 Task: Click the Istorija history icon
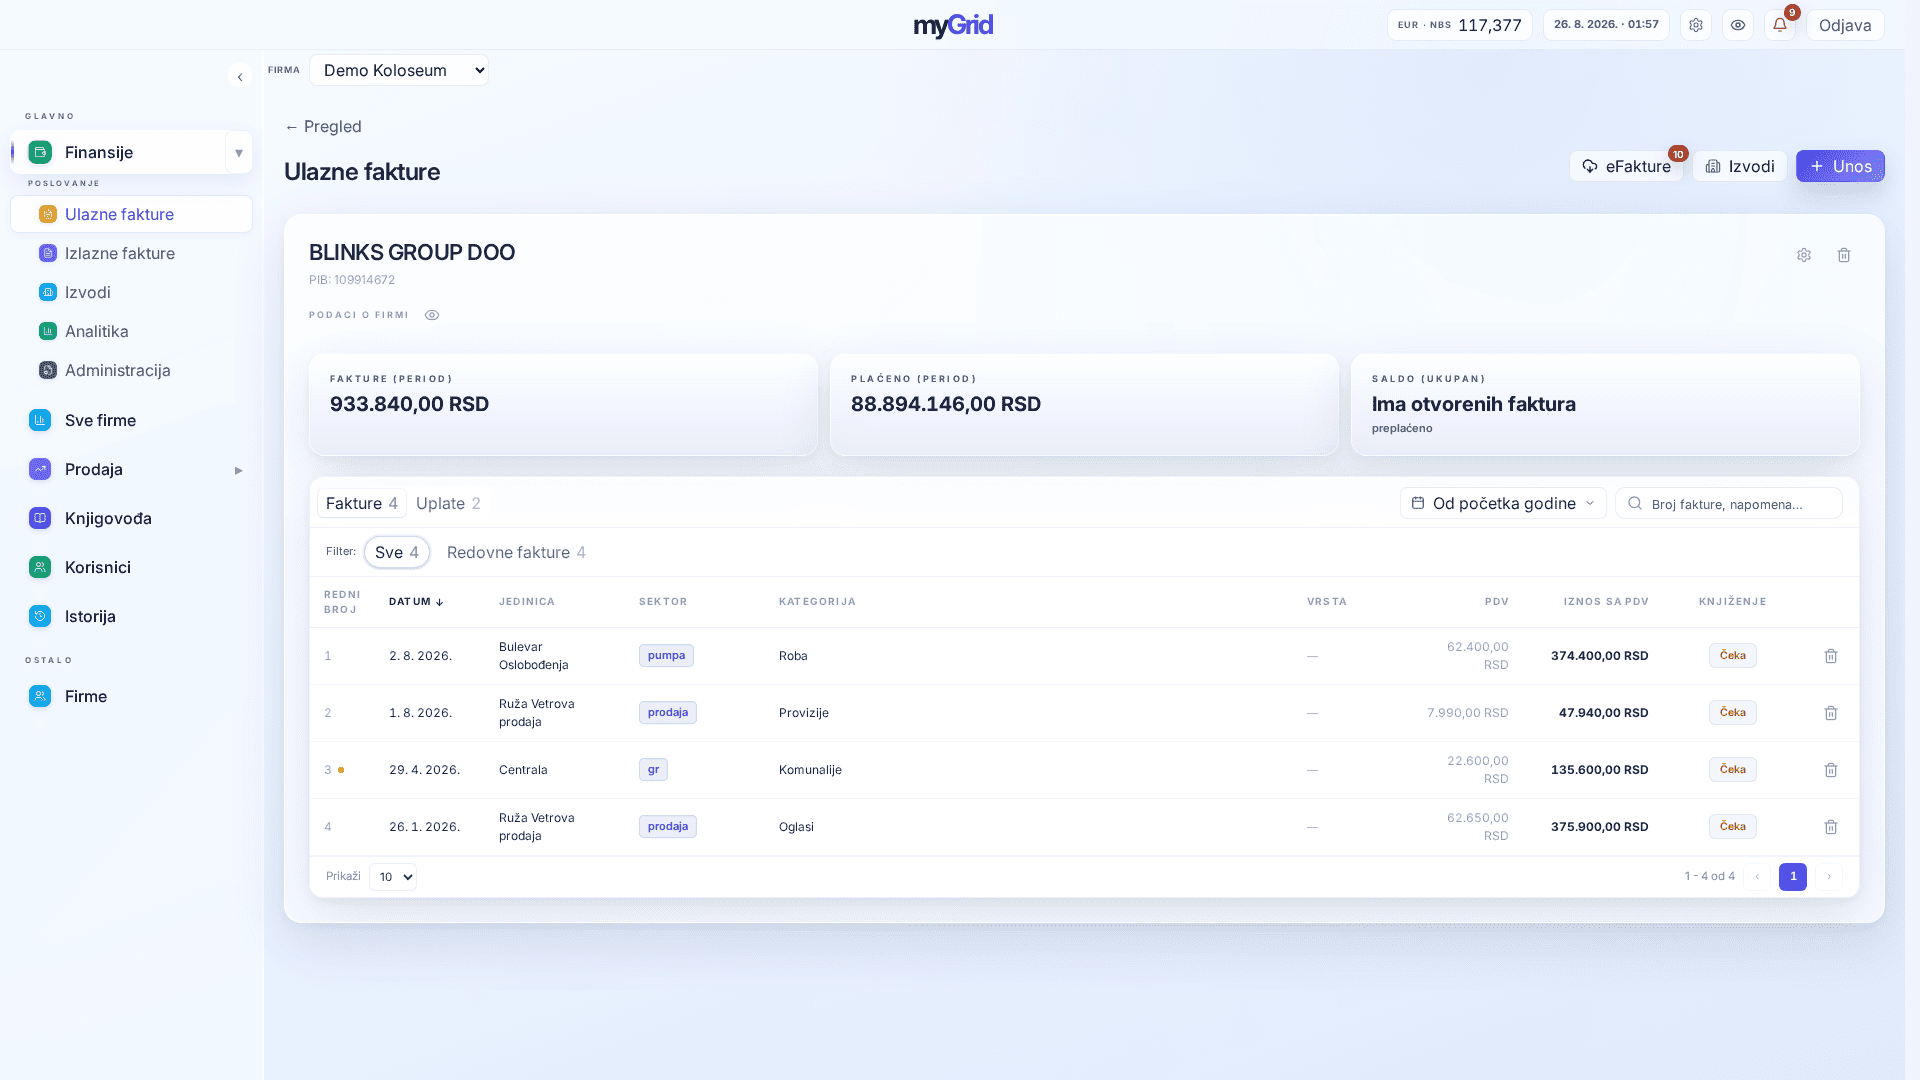(x=40, y=616)
